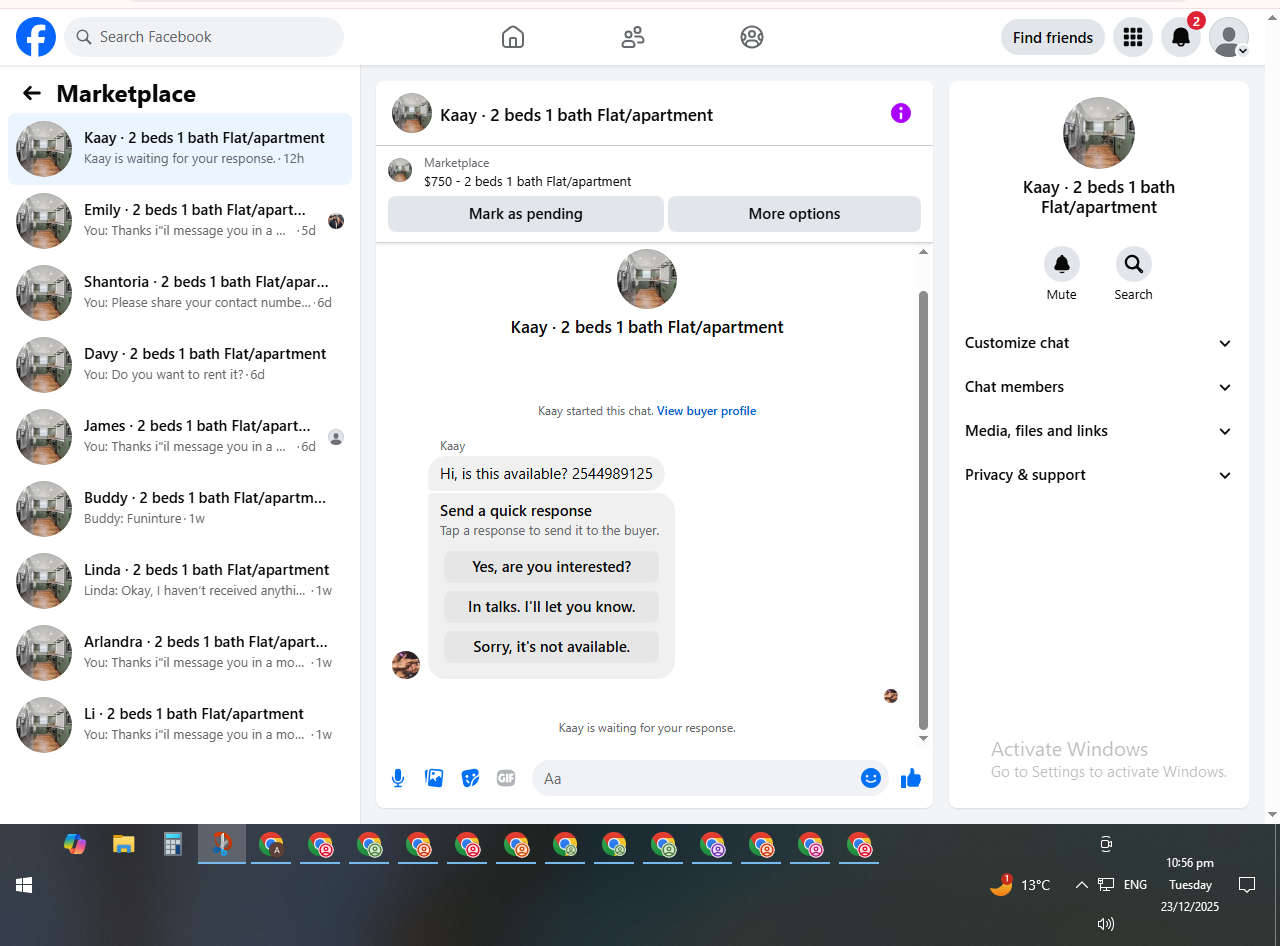Mute the conversation with bell icon

[1062, 264]
